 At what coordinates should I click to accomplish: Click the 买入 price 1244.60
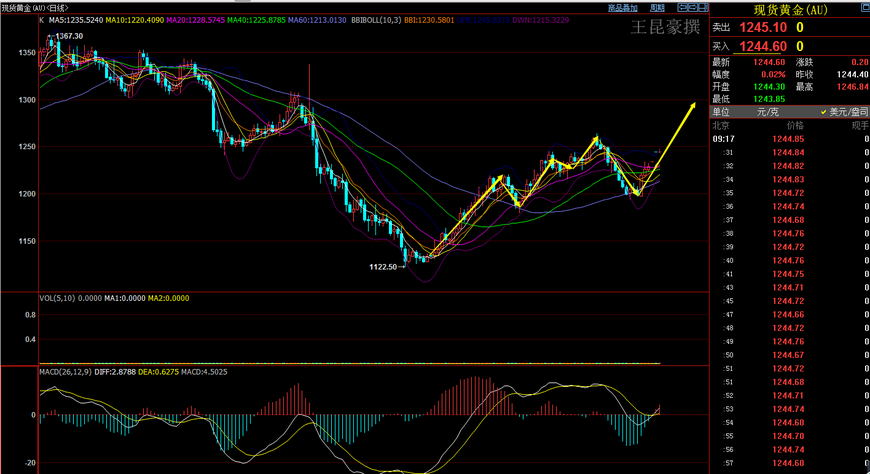coord(763,46)
